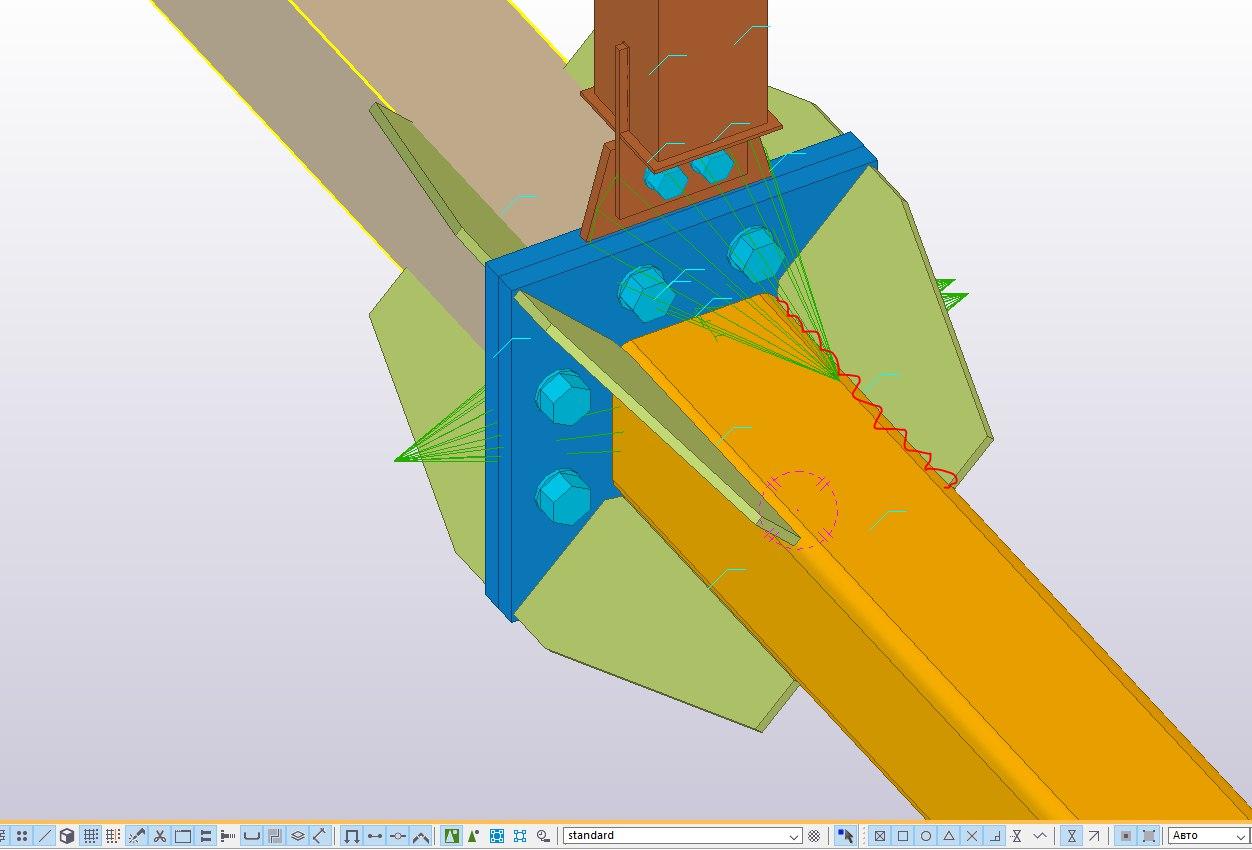Toggle snap to lines and edges hourglass icon

point(1072,836)
